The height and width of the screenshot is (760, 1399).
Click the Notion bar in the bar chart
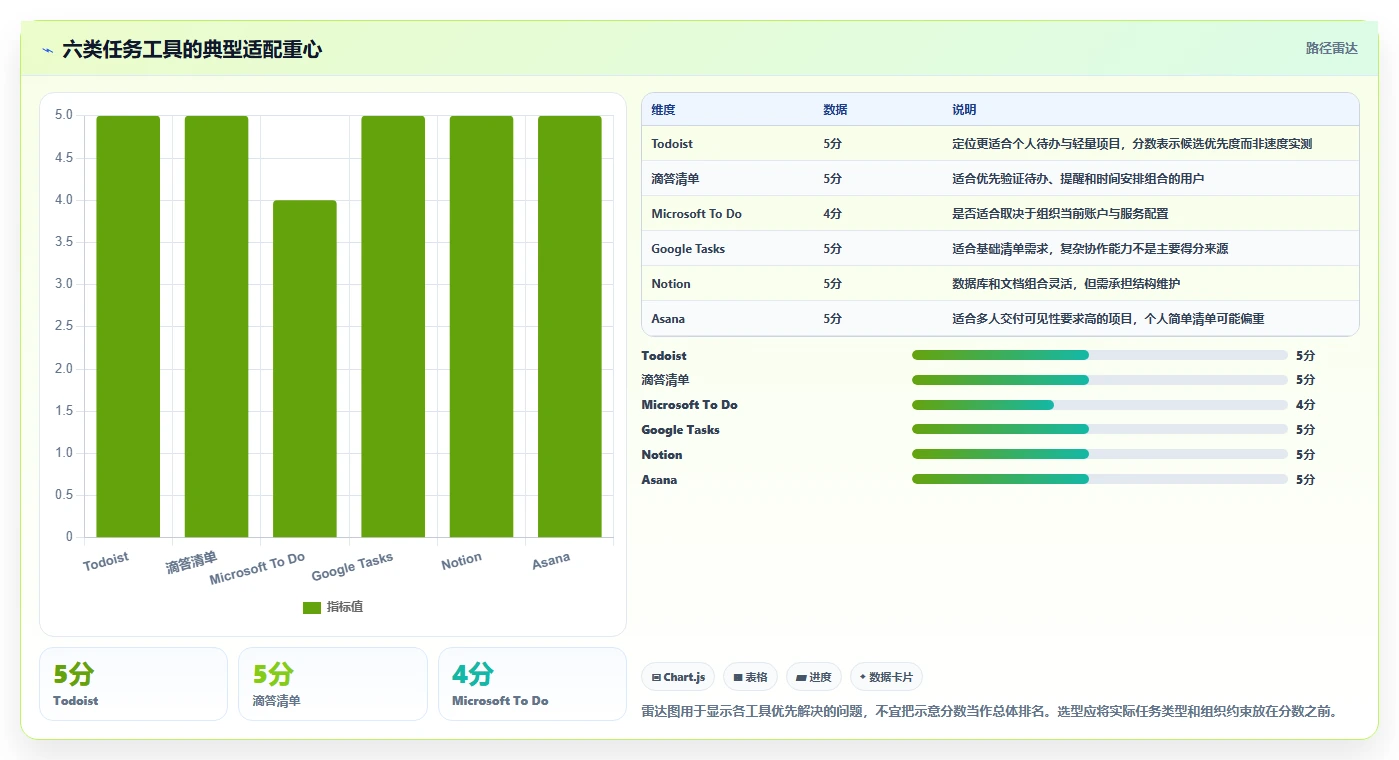pos(481,326)
